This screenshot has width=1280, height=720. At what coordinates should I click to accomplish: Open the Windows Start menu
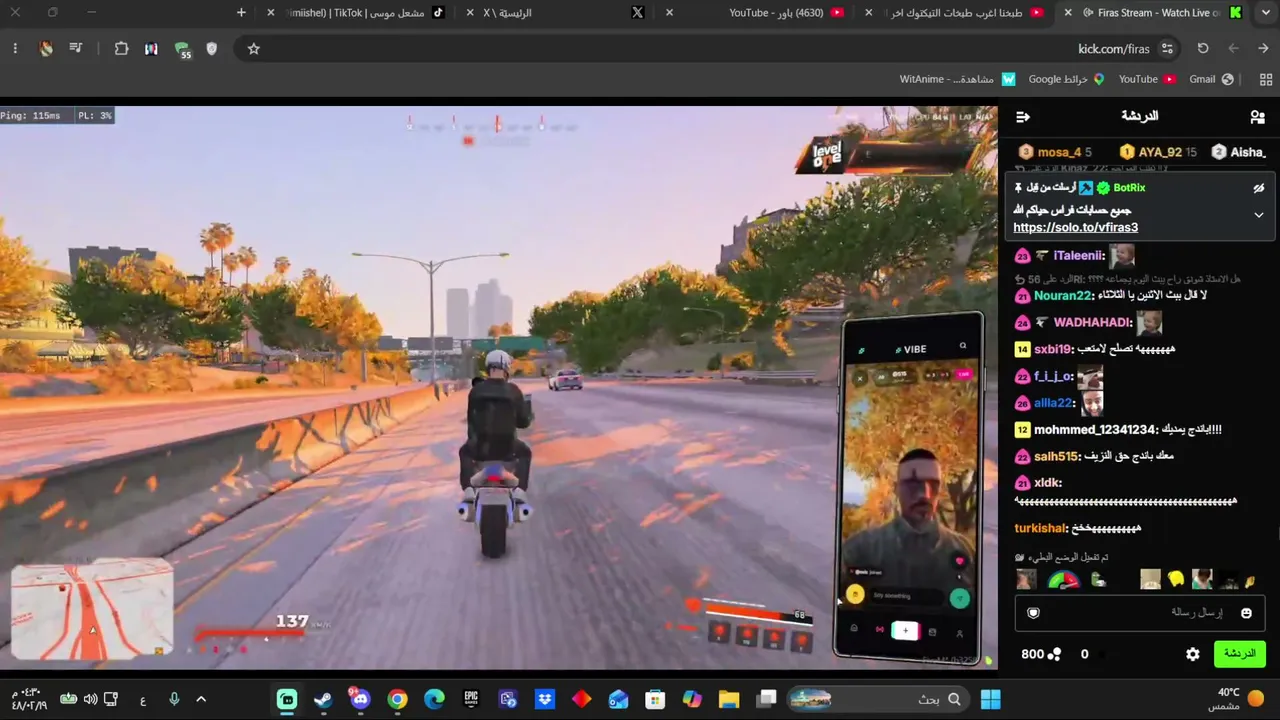click(x=991, y=699)
